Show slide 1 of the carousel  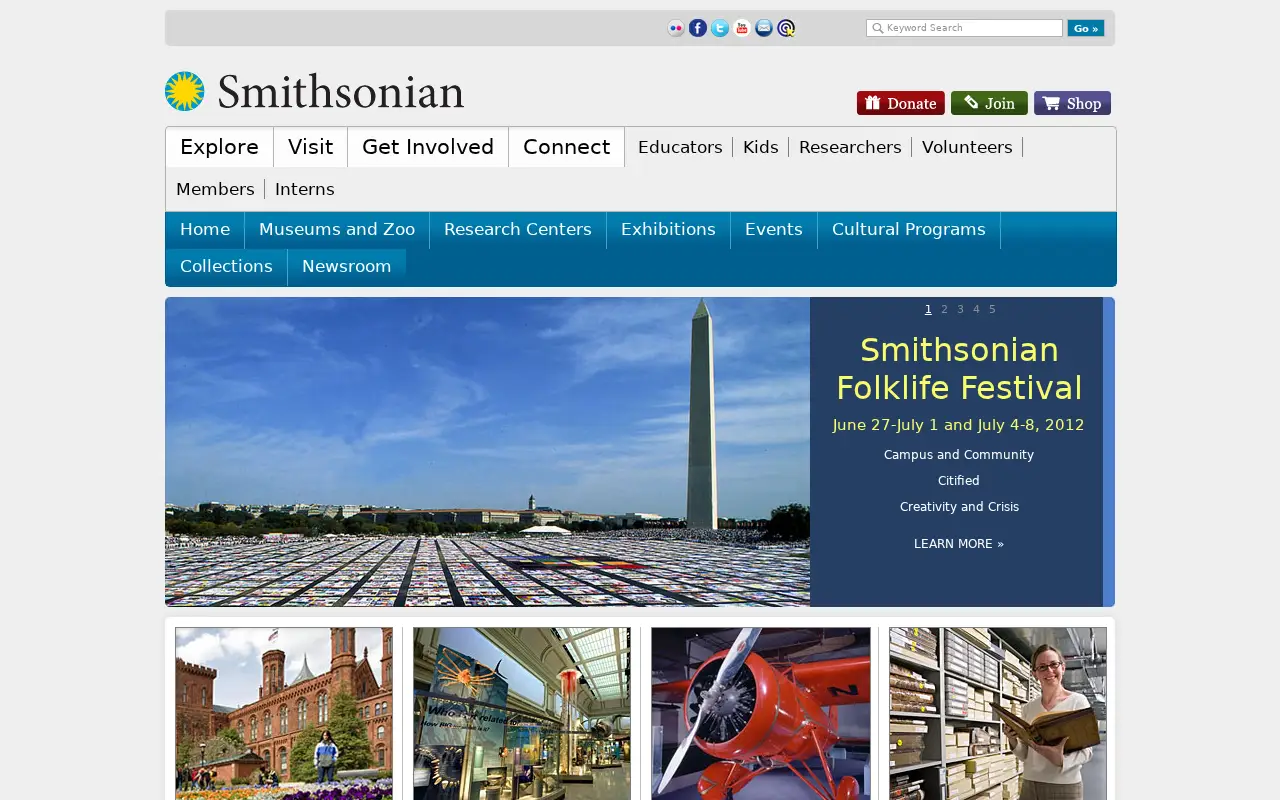[928, 309]
